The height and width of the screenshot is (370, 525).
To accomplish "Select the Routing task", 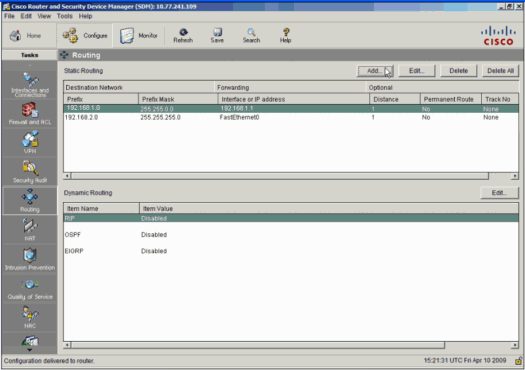I will coord(30,201).
